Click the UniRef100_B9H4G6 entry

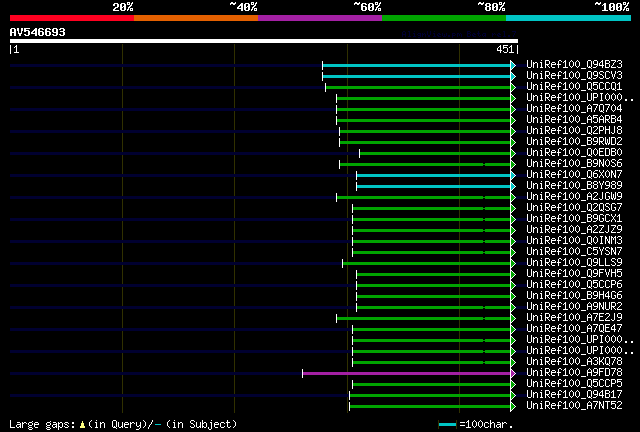point(574,296)
